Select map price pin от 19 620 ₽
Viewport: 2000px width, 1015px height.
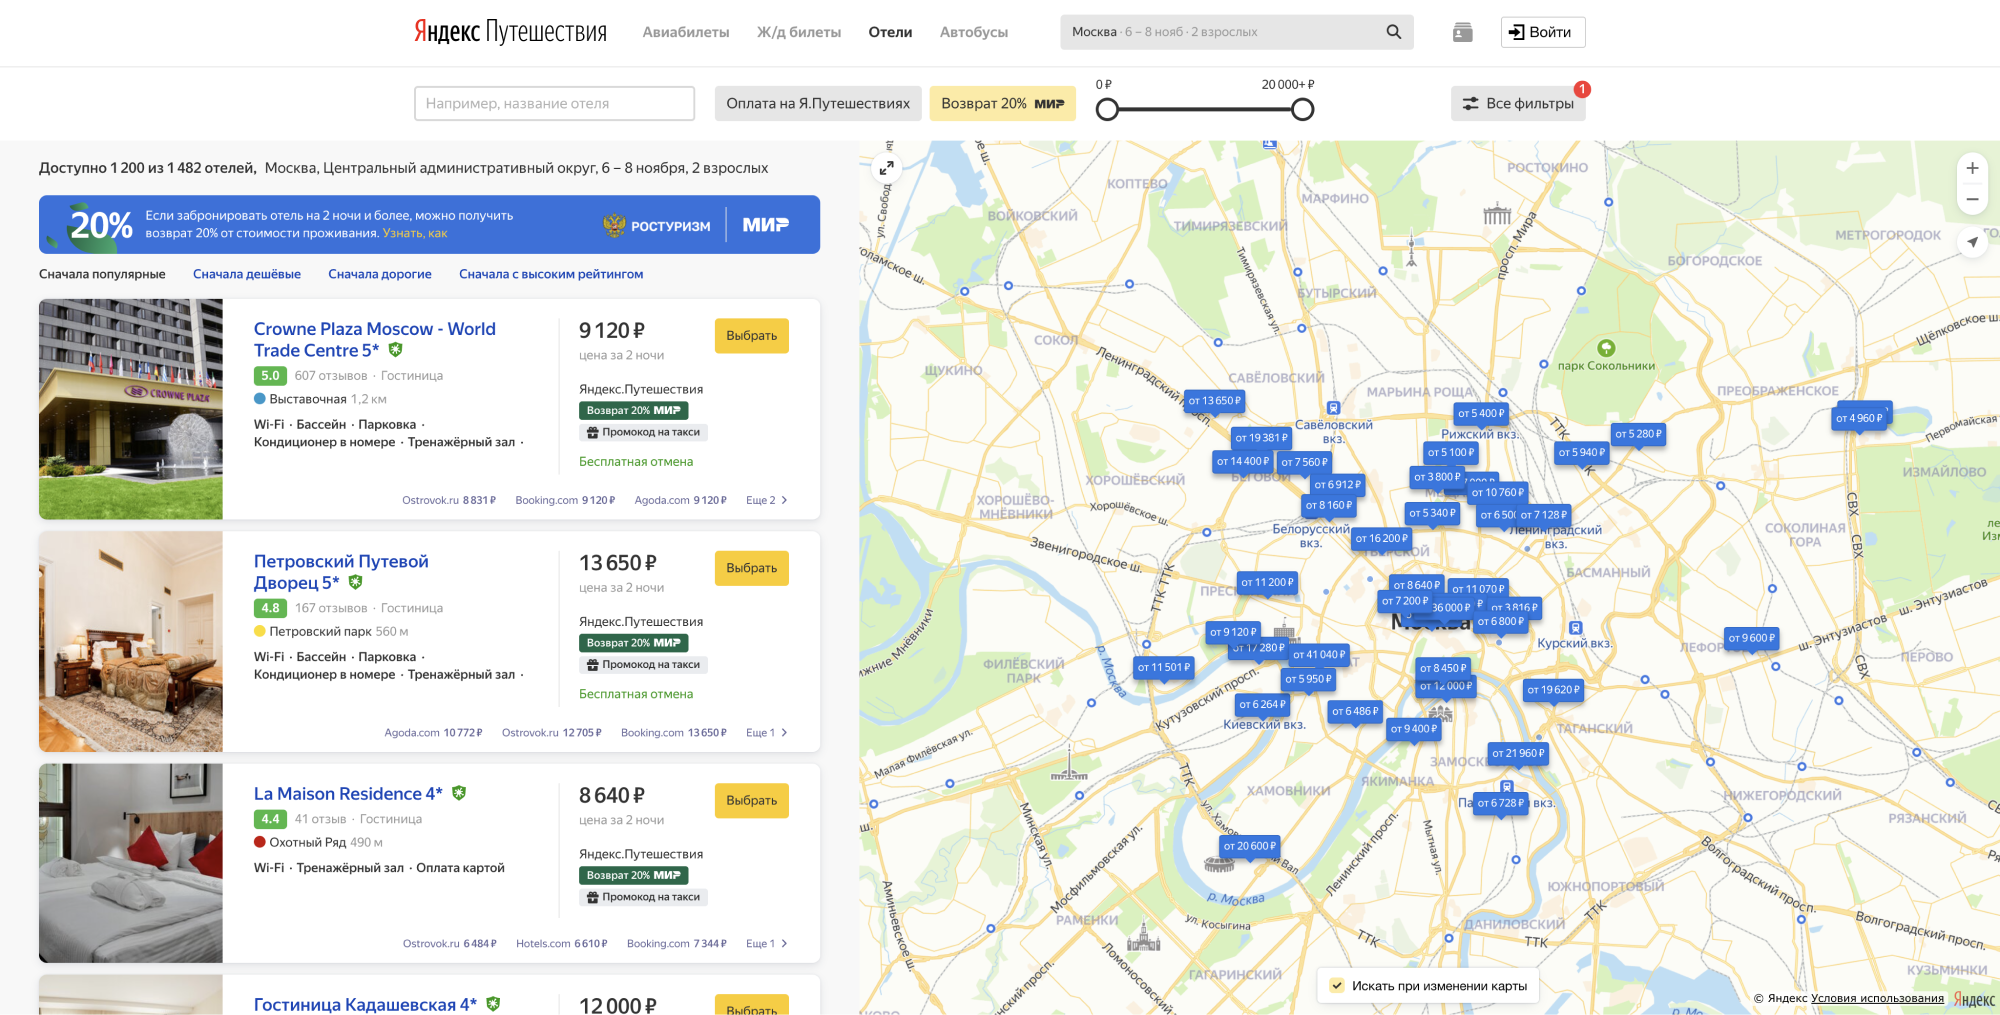[x=1554, y=690]
